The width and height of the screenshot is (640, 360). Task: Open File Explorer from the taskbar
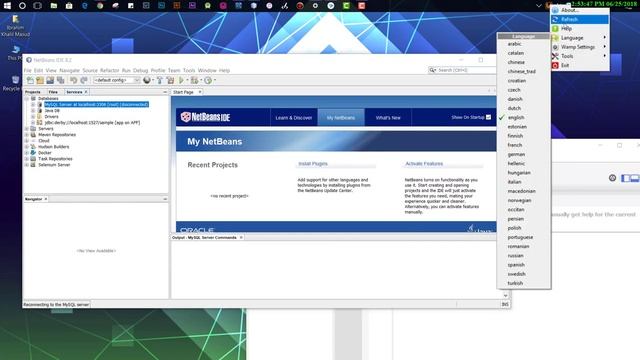click(53, 6)
